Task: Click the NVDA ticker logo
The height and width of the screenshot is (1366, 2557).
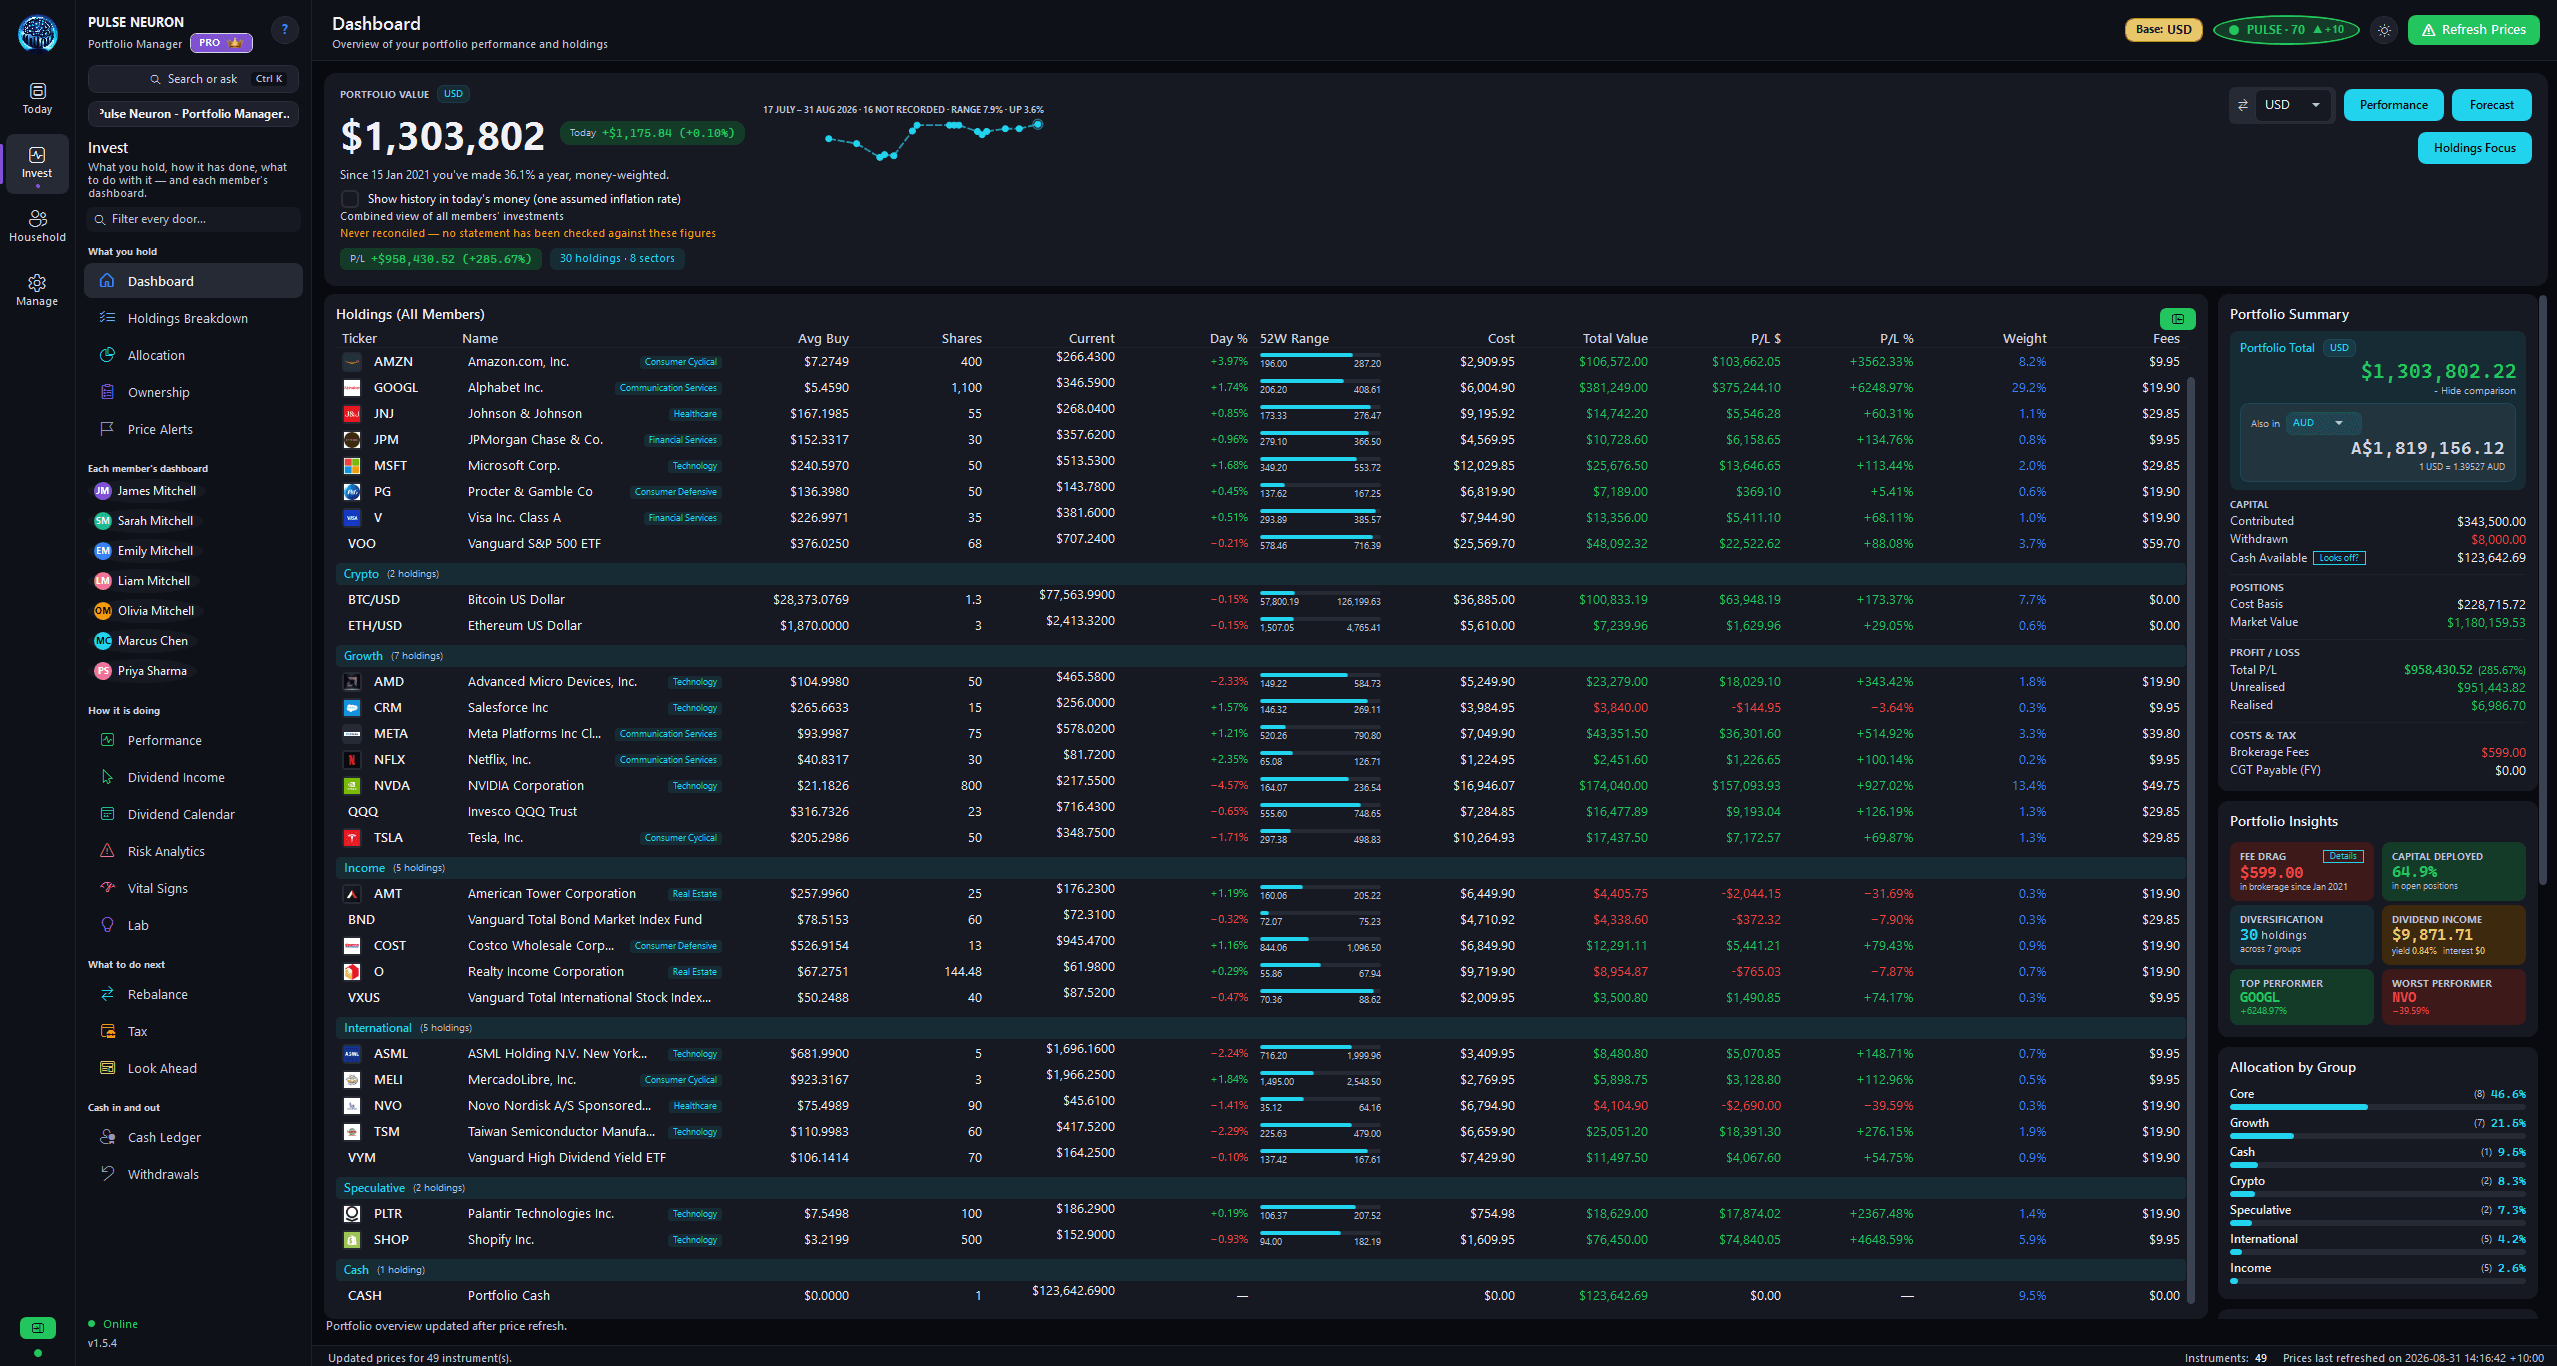Action: coord(352,786)
